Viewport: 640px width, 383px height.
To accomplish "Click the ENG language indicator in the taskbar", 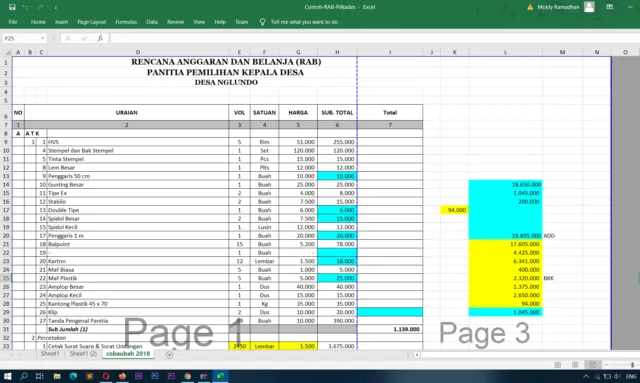I will 631,376.
